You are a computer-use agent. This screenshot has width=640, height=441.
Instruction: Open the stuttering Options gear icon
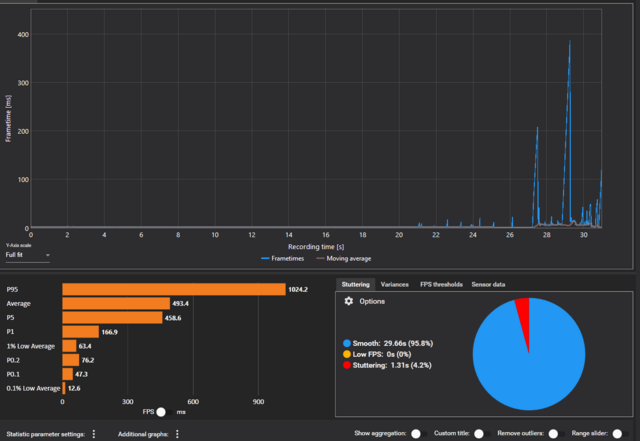click(348, 301)
